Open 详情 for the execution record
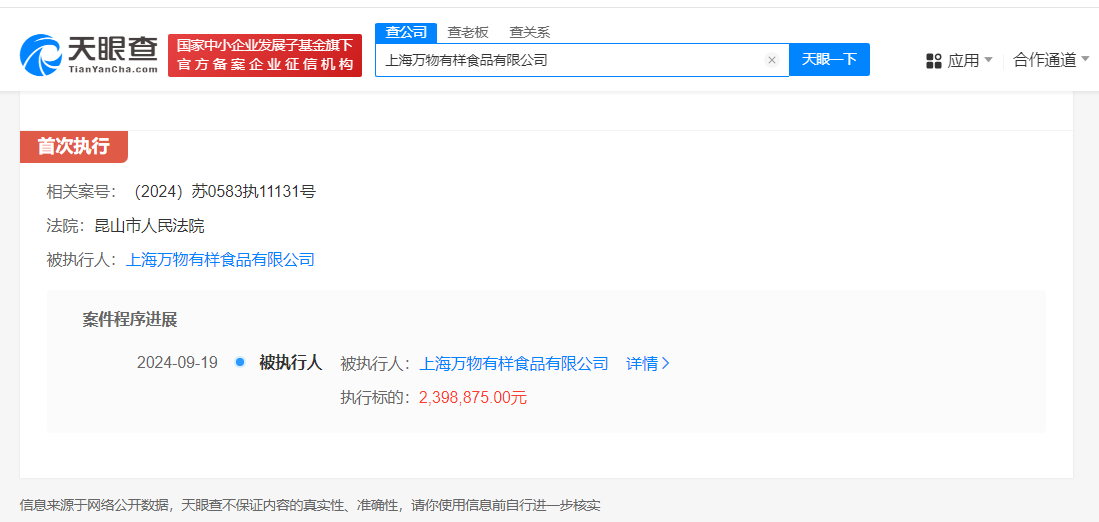The height and width of the screenshot is (522, 1099). (648, 364)
